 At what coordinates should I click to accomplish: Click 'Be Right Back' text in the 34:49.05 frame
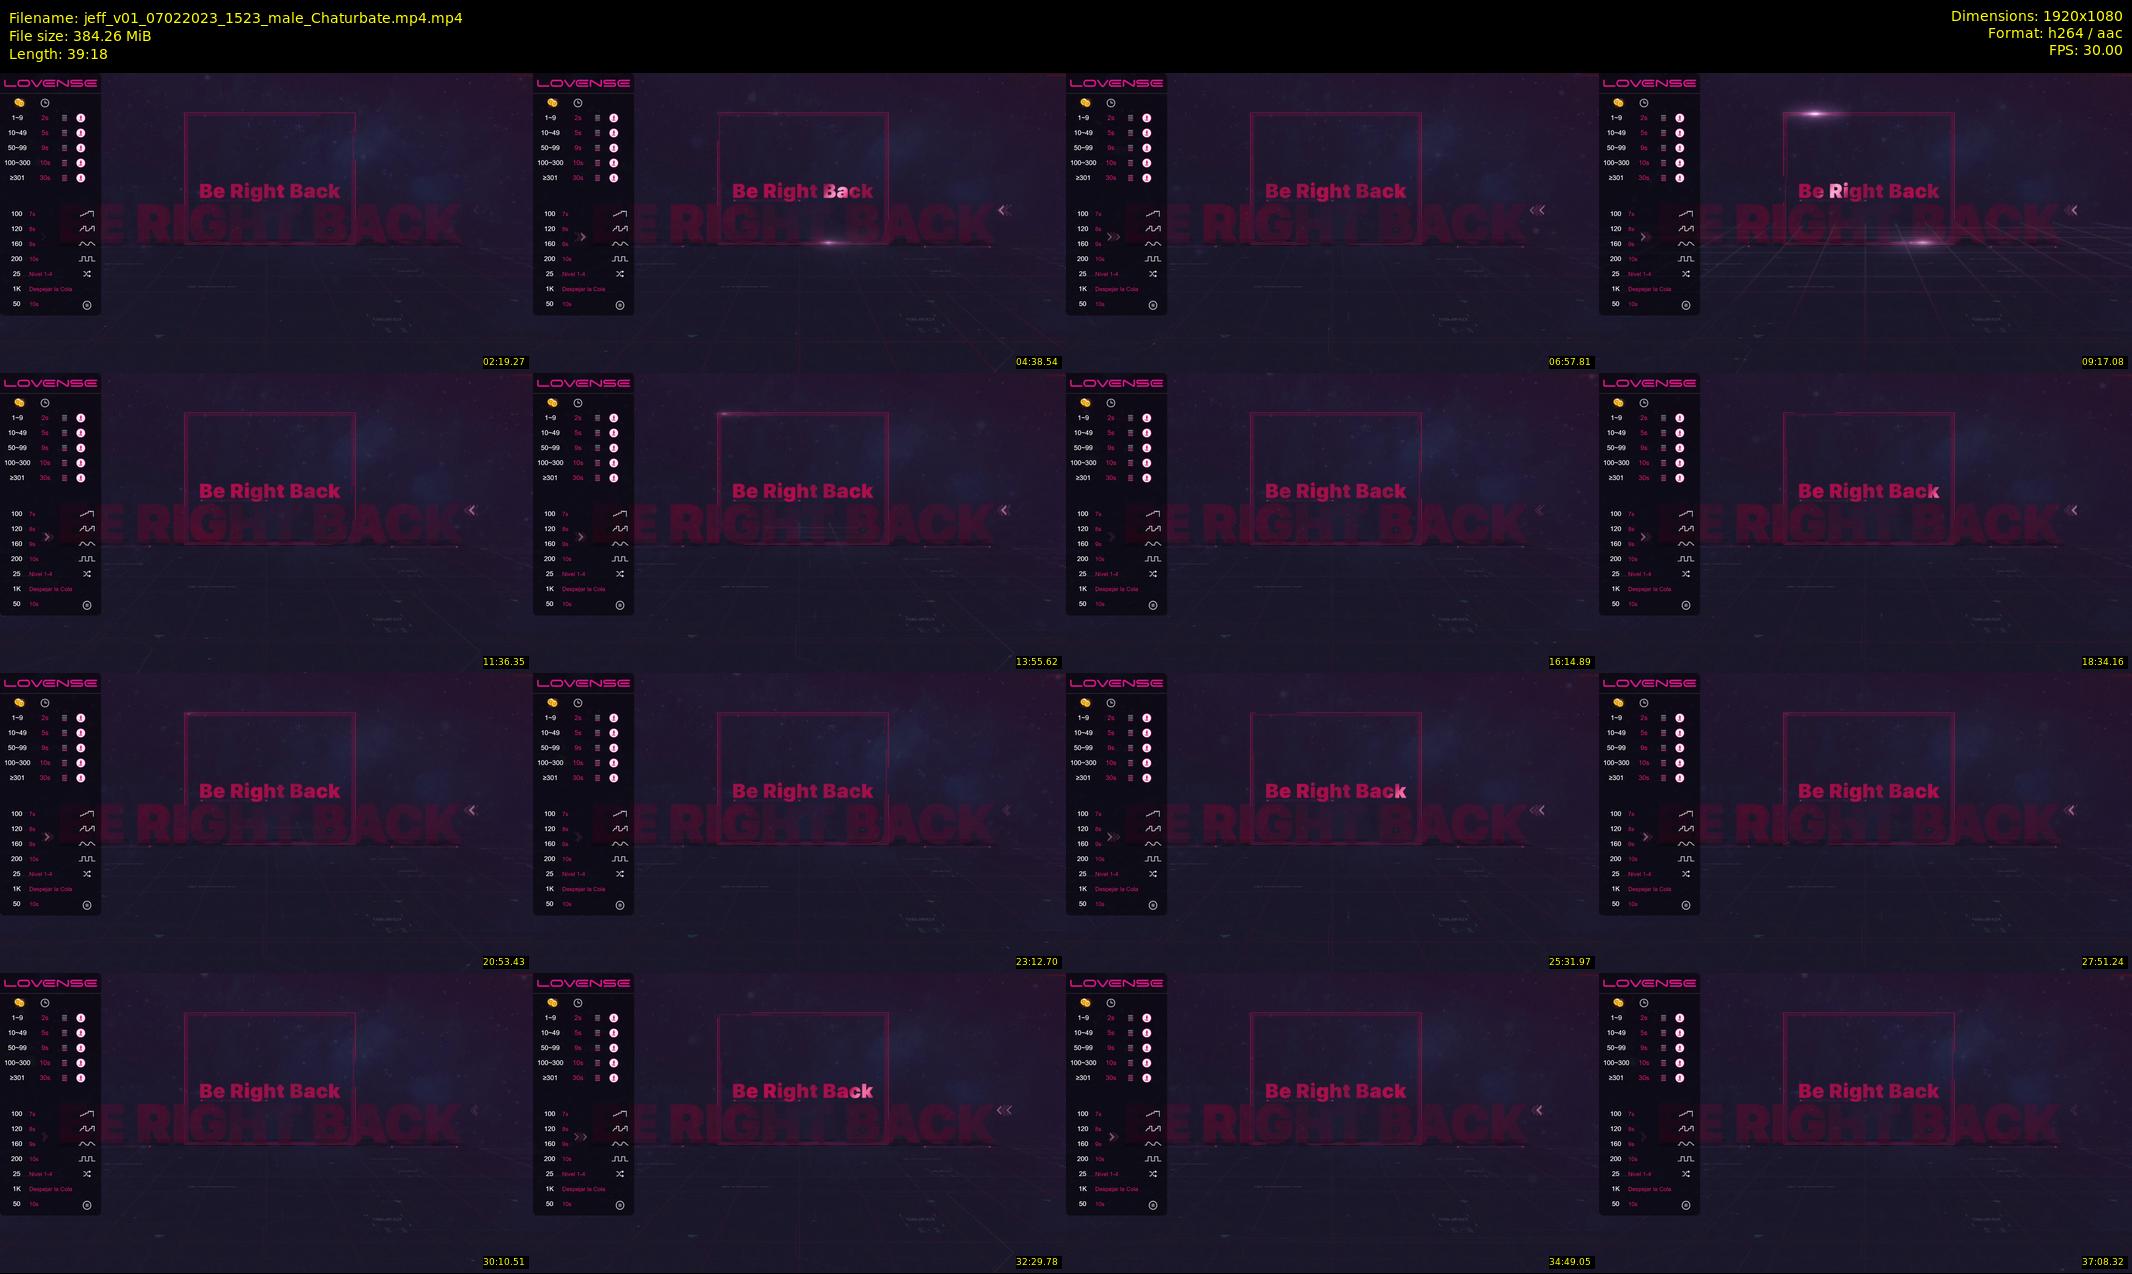click(x=1335, y=1091)
